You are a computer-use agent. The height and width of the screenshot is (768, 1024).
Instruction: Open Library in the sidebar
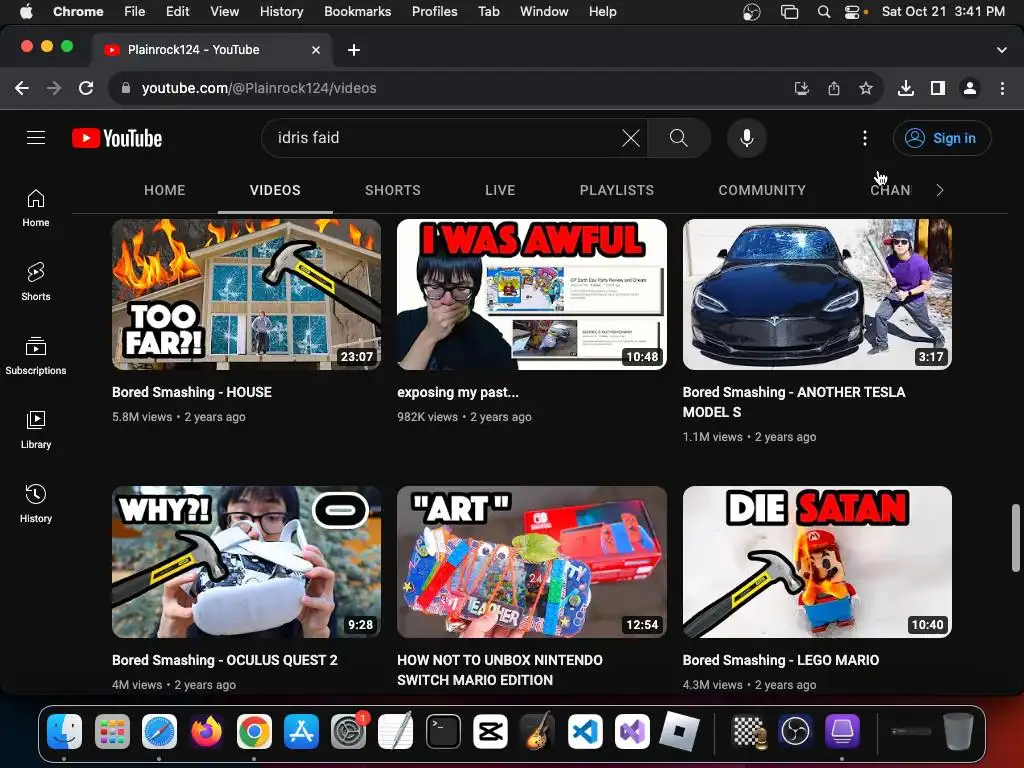click(x=36, y=429)
